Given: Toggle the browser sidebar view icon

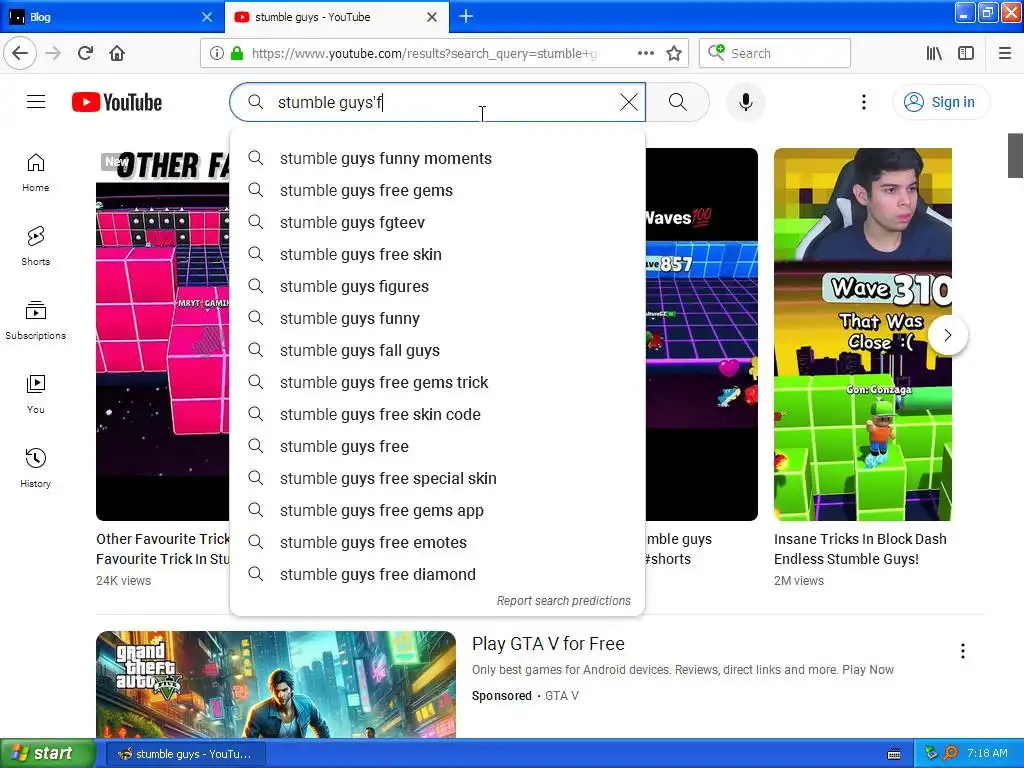Looking at the screenshot, I should [x=966, y=53].
